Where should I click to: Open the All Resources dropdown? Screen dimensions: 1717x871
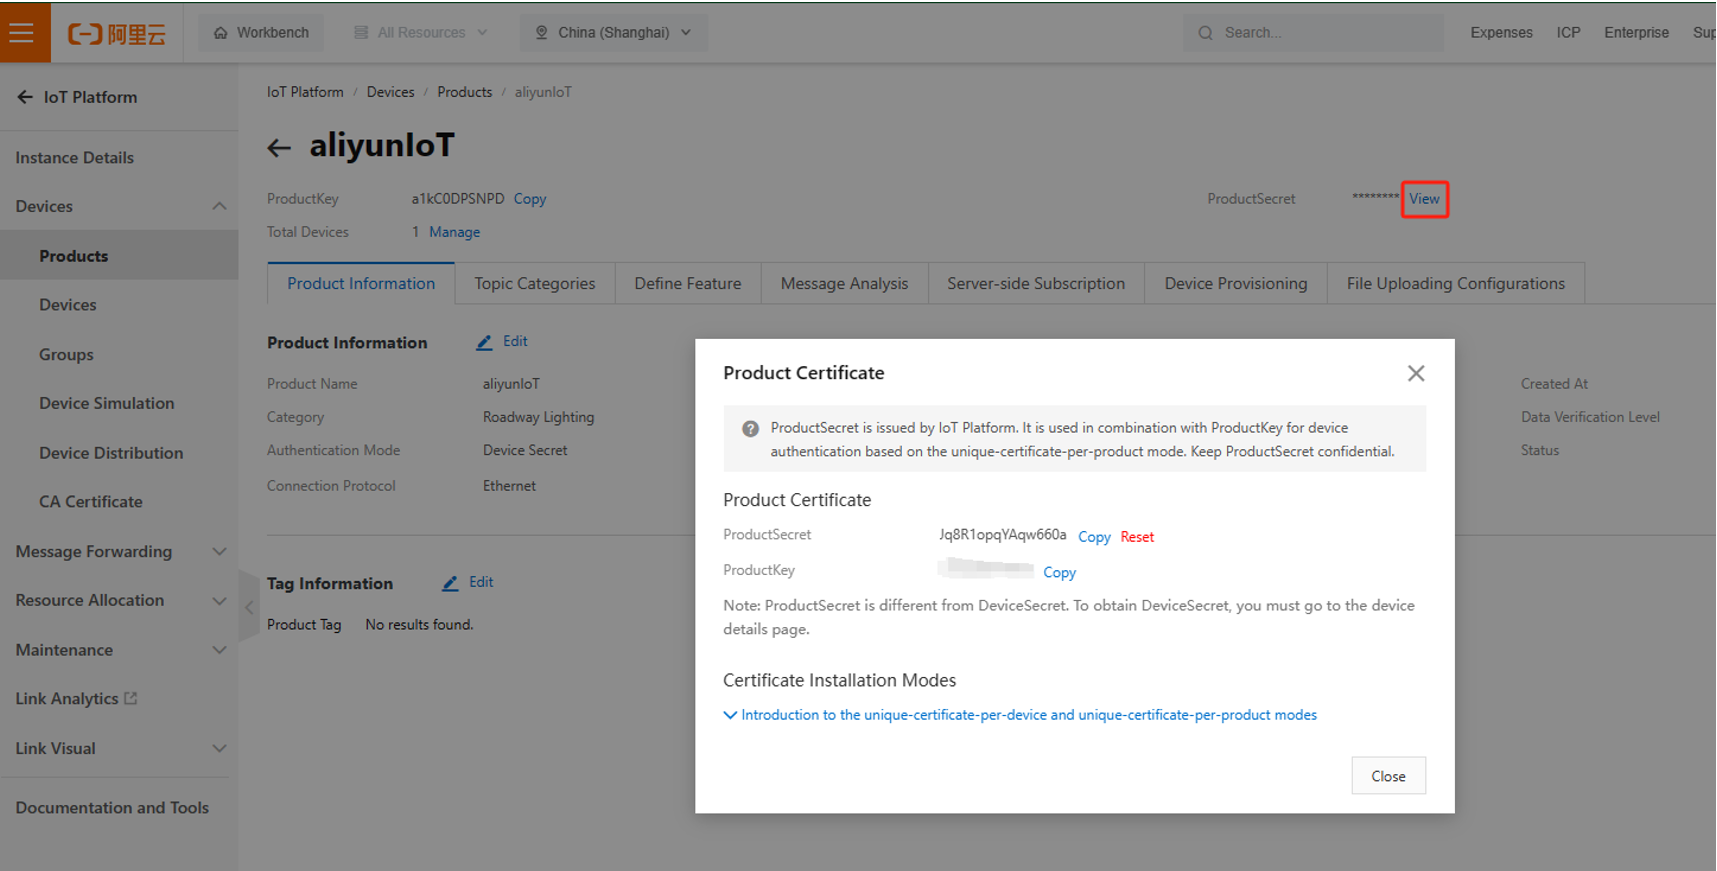click(x=421, y=33)
